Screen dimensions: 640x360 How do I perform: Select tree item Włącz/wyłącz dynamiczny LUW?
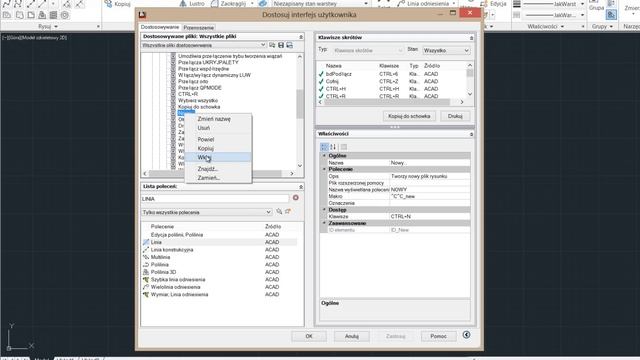pos(214,75)
